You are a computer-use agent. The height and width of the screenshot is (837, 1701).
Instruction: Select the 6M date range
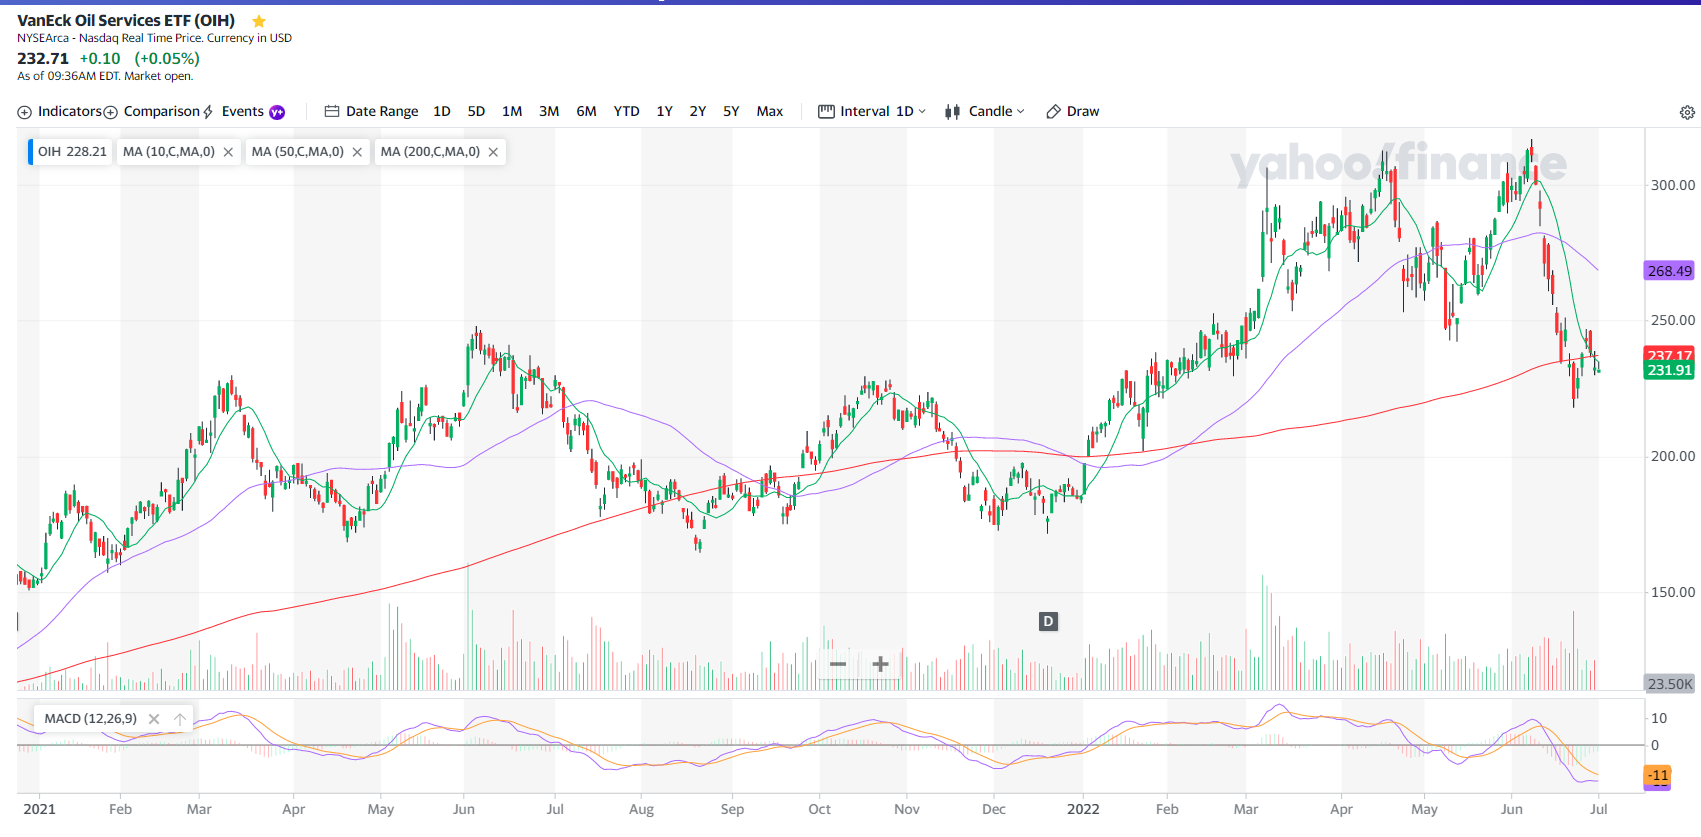pos(586,112)
